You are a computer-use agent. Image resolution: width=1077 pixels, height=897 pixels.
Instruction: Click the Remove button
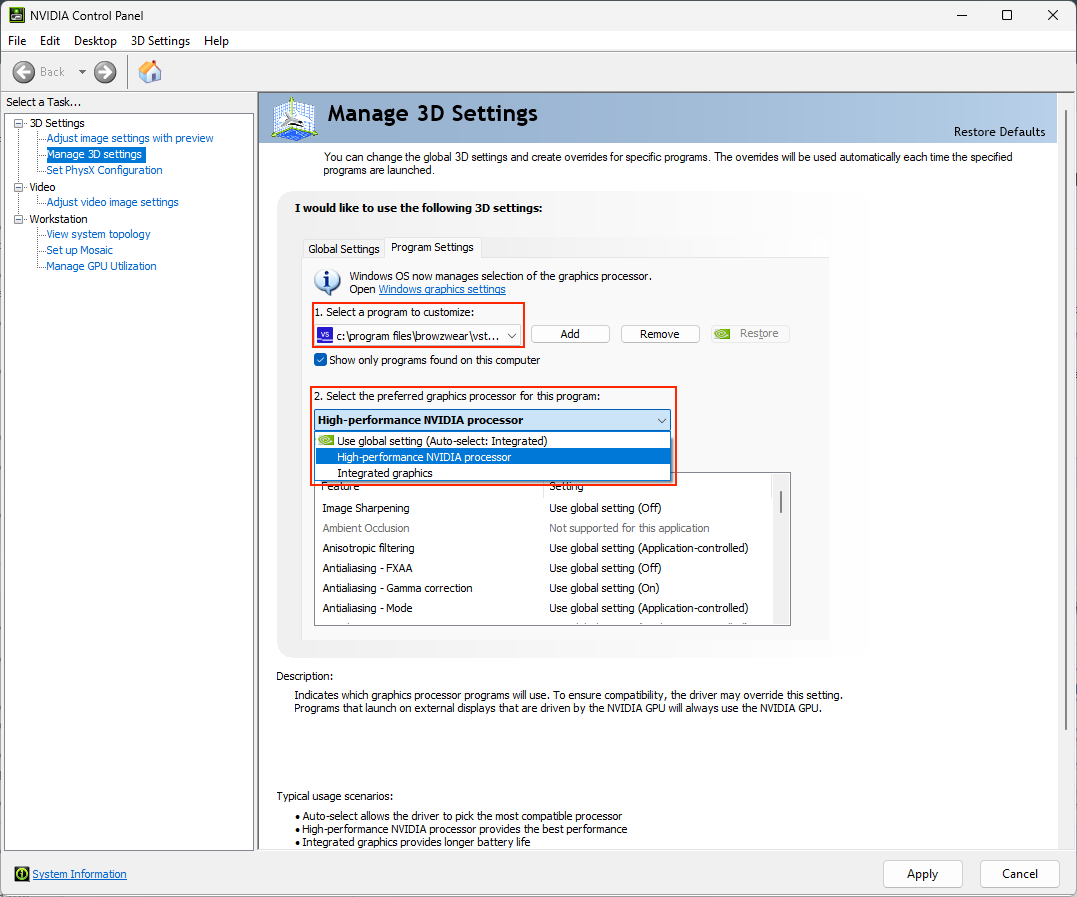click(x=660, y=334)
